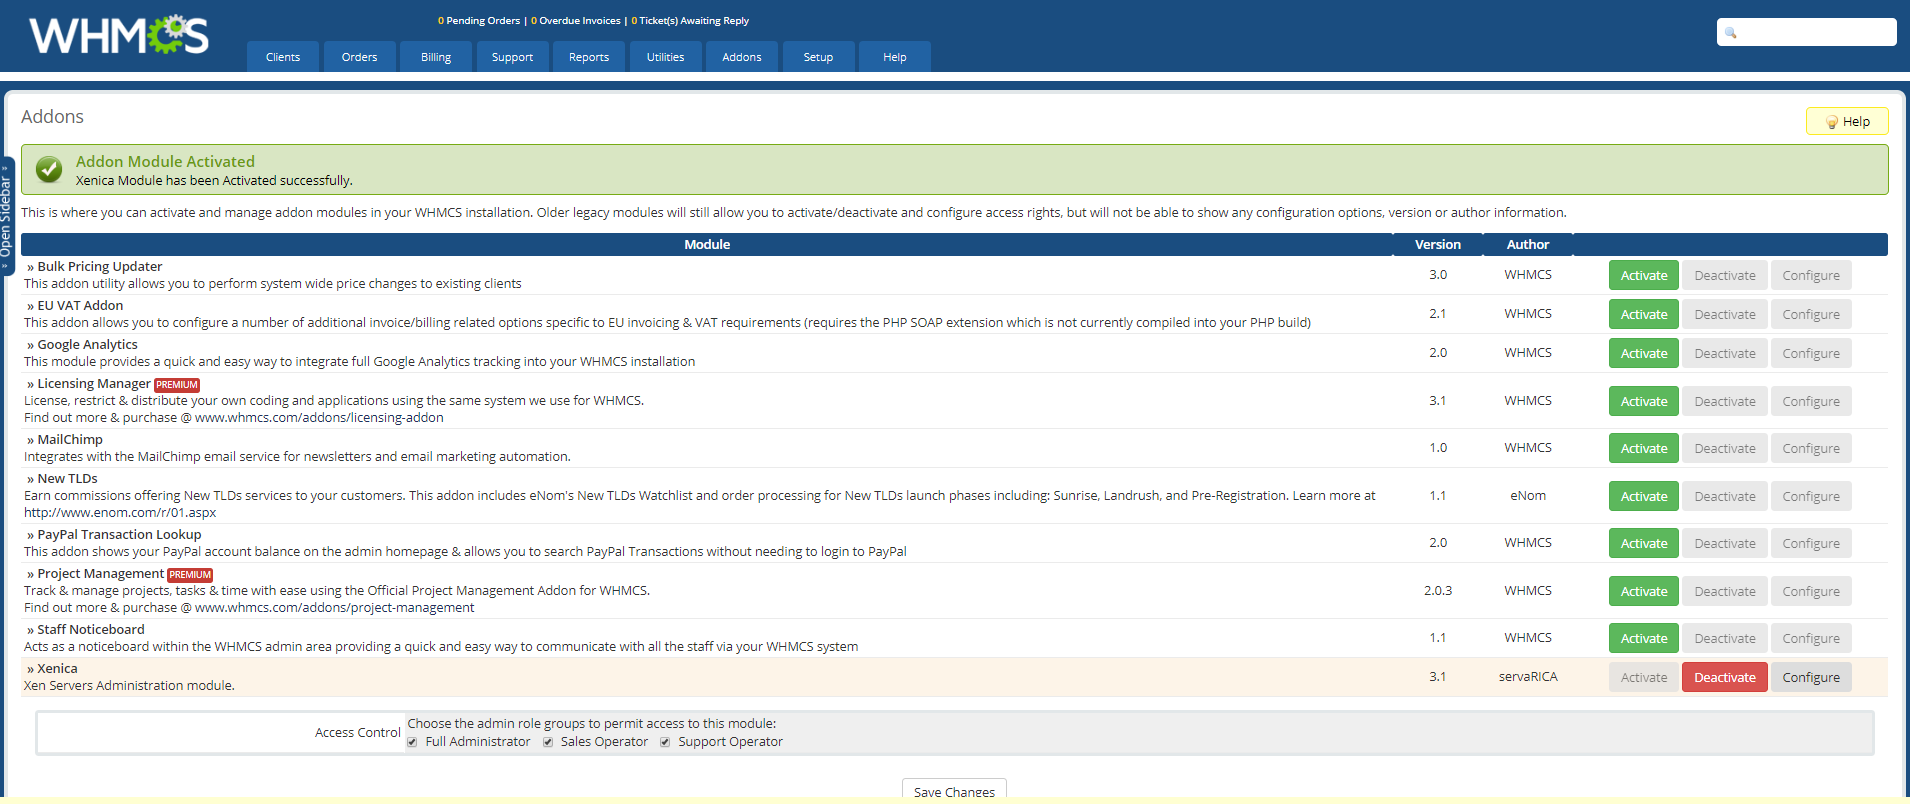Open the Reports menu
Screen dimensions: 1910x804
click(589, 57)
